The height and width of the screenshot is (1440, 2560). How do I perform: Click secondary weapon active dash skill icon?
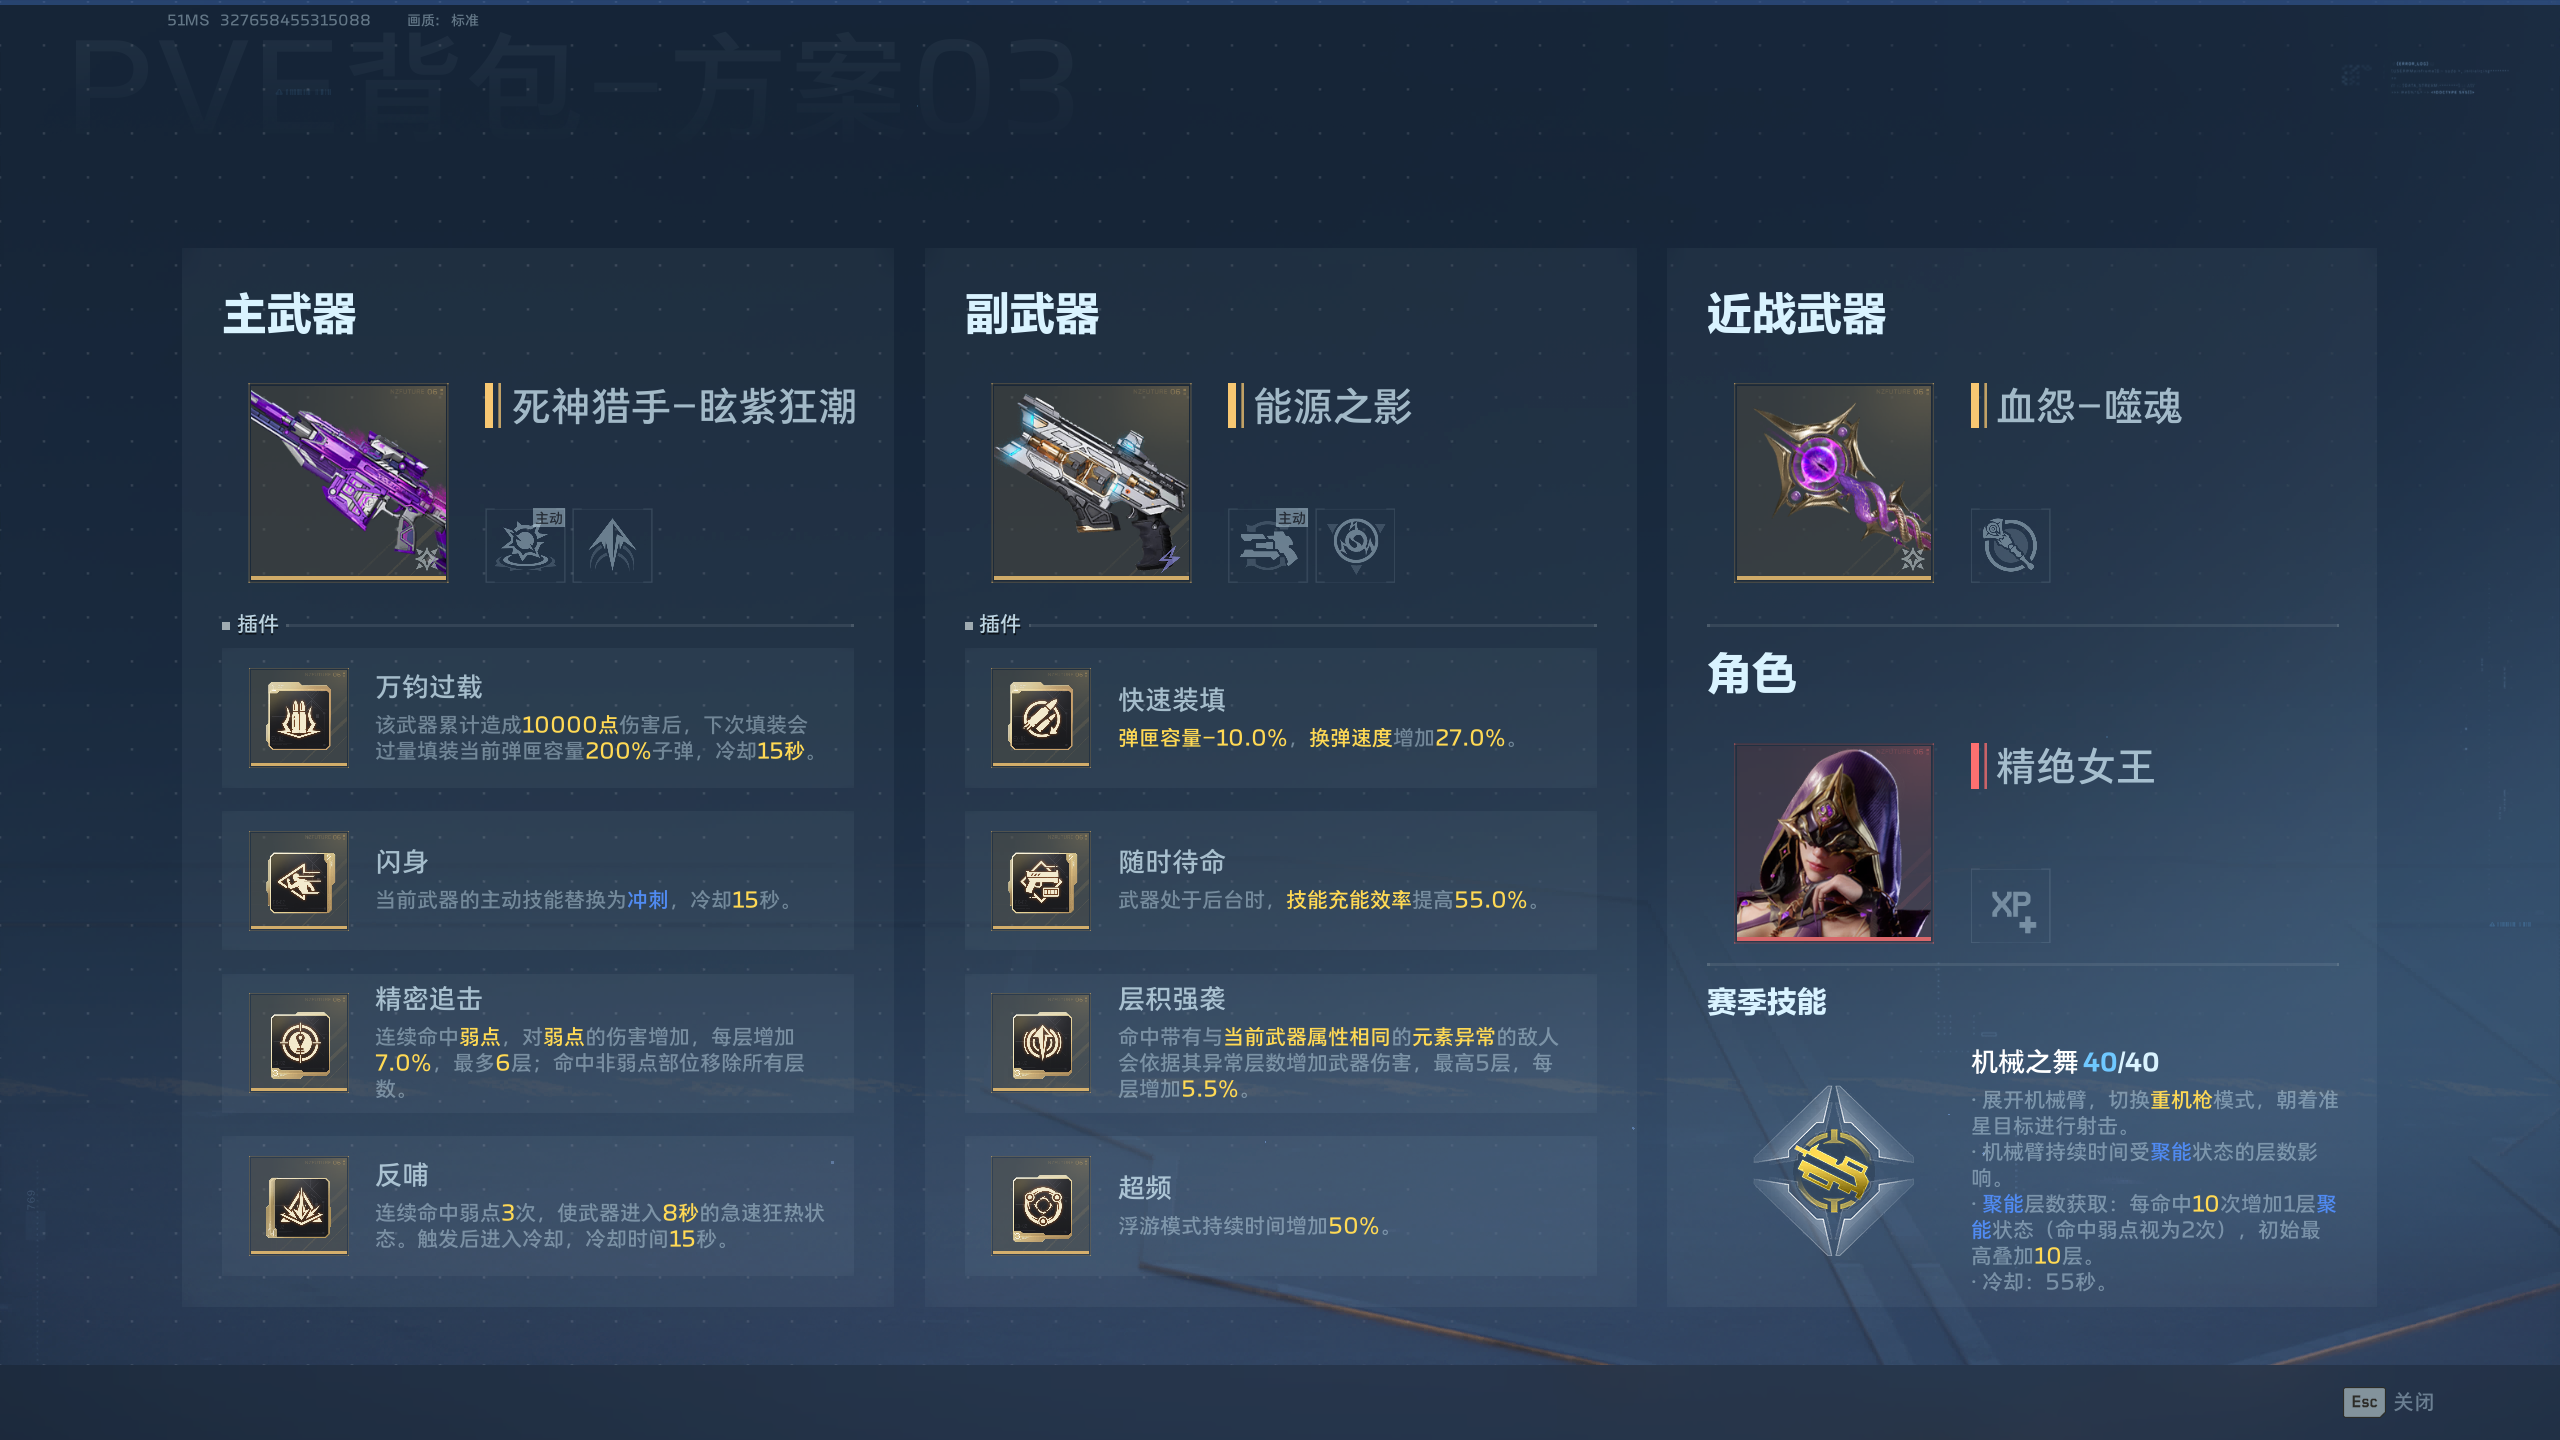pos(1268,545)
